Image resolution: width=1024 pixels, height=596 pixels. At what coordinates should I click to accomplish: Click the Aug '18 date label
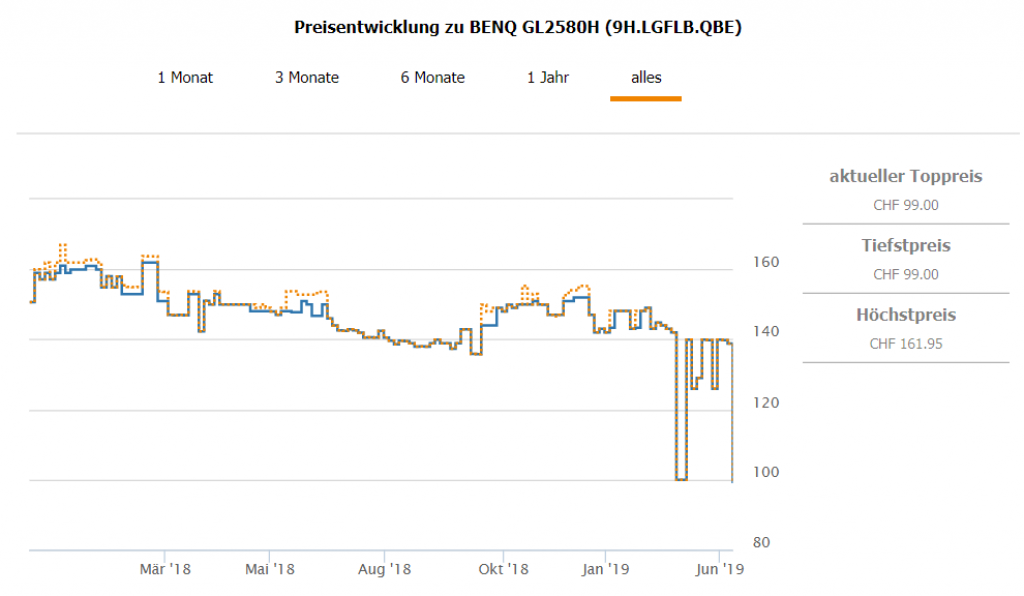coord(385,569)
